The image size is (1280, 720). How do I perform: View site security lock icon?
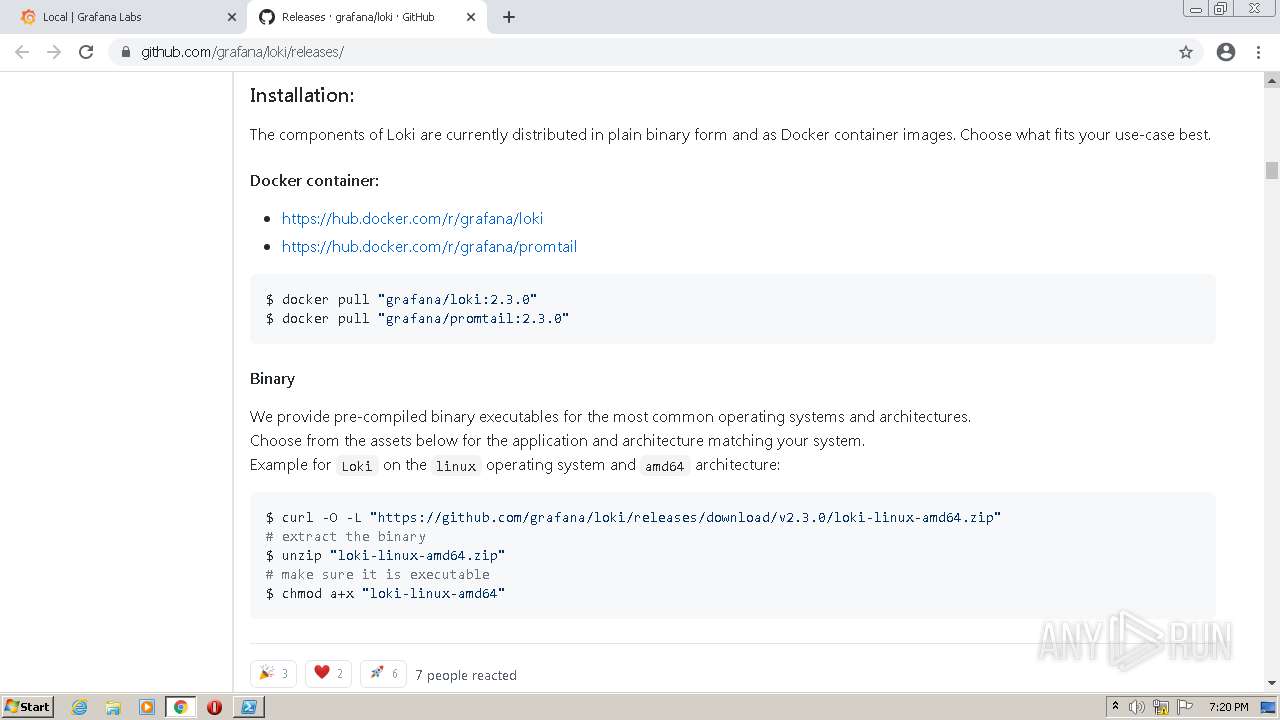[126, 52]
